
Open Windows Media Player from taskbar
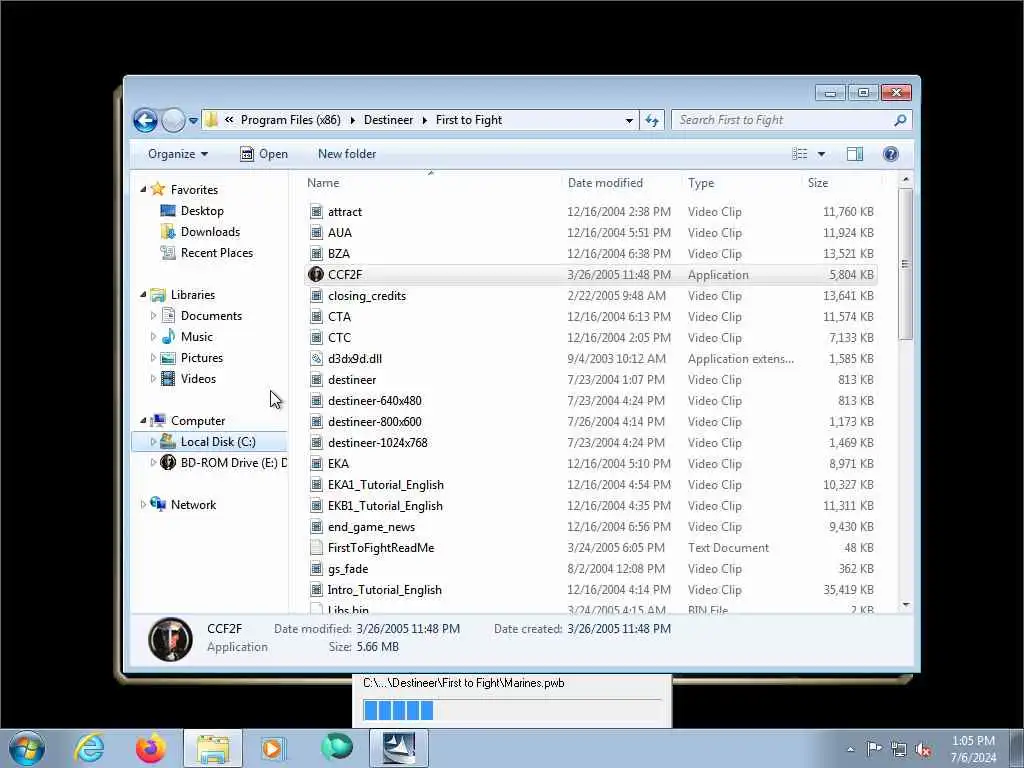coord(273,748)
